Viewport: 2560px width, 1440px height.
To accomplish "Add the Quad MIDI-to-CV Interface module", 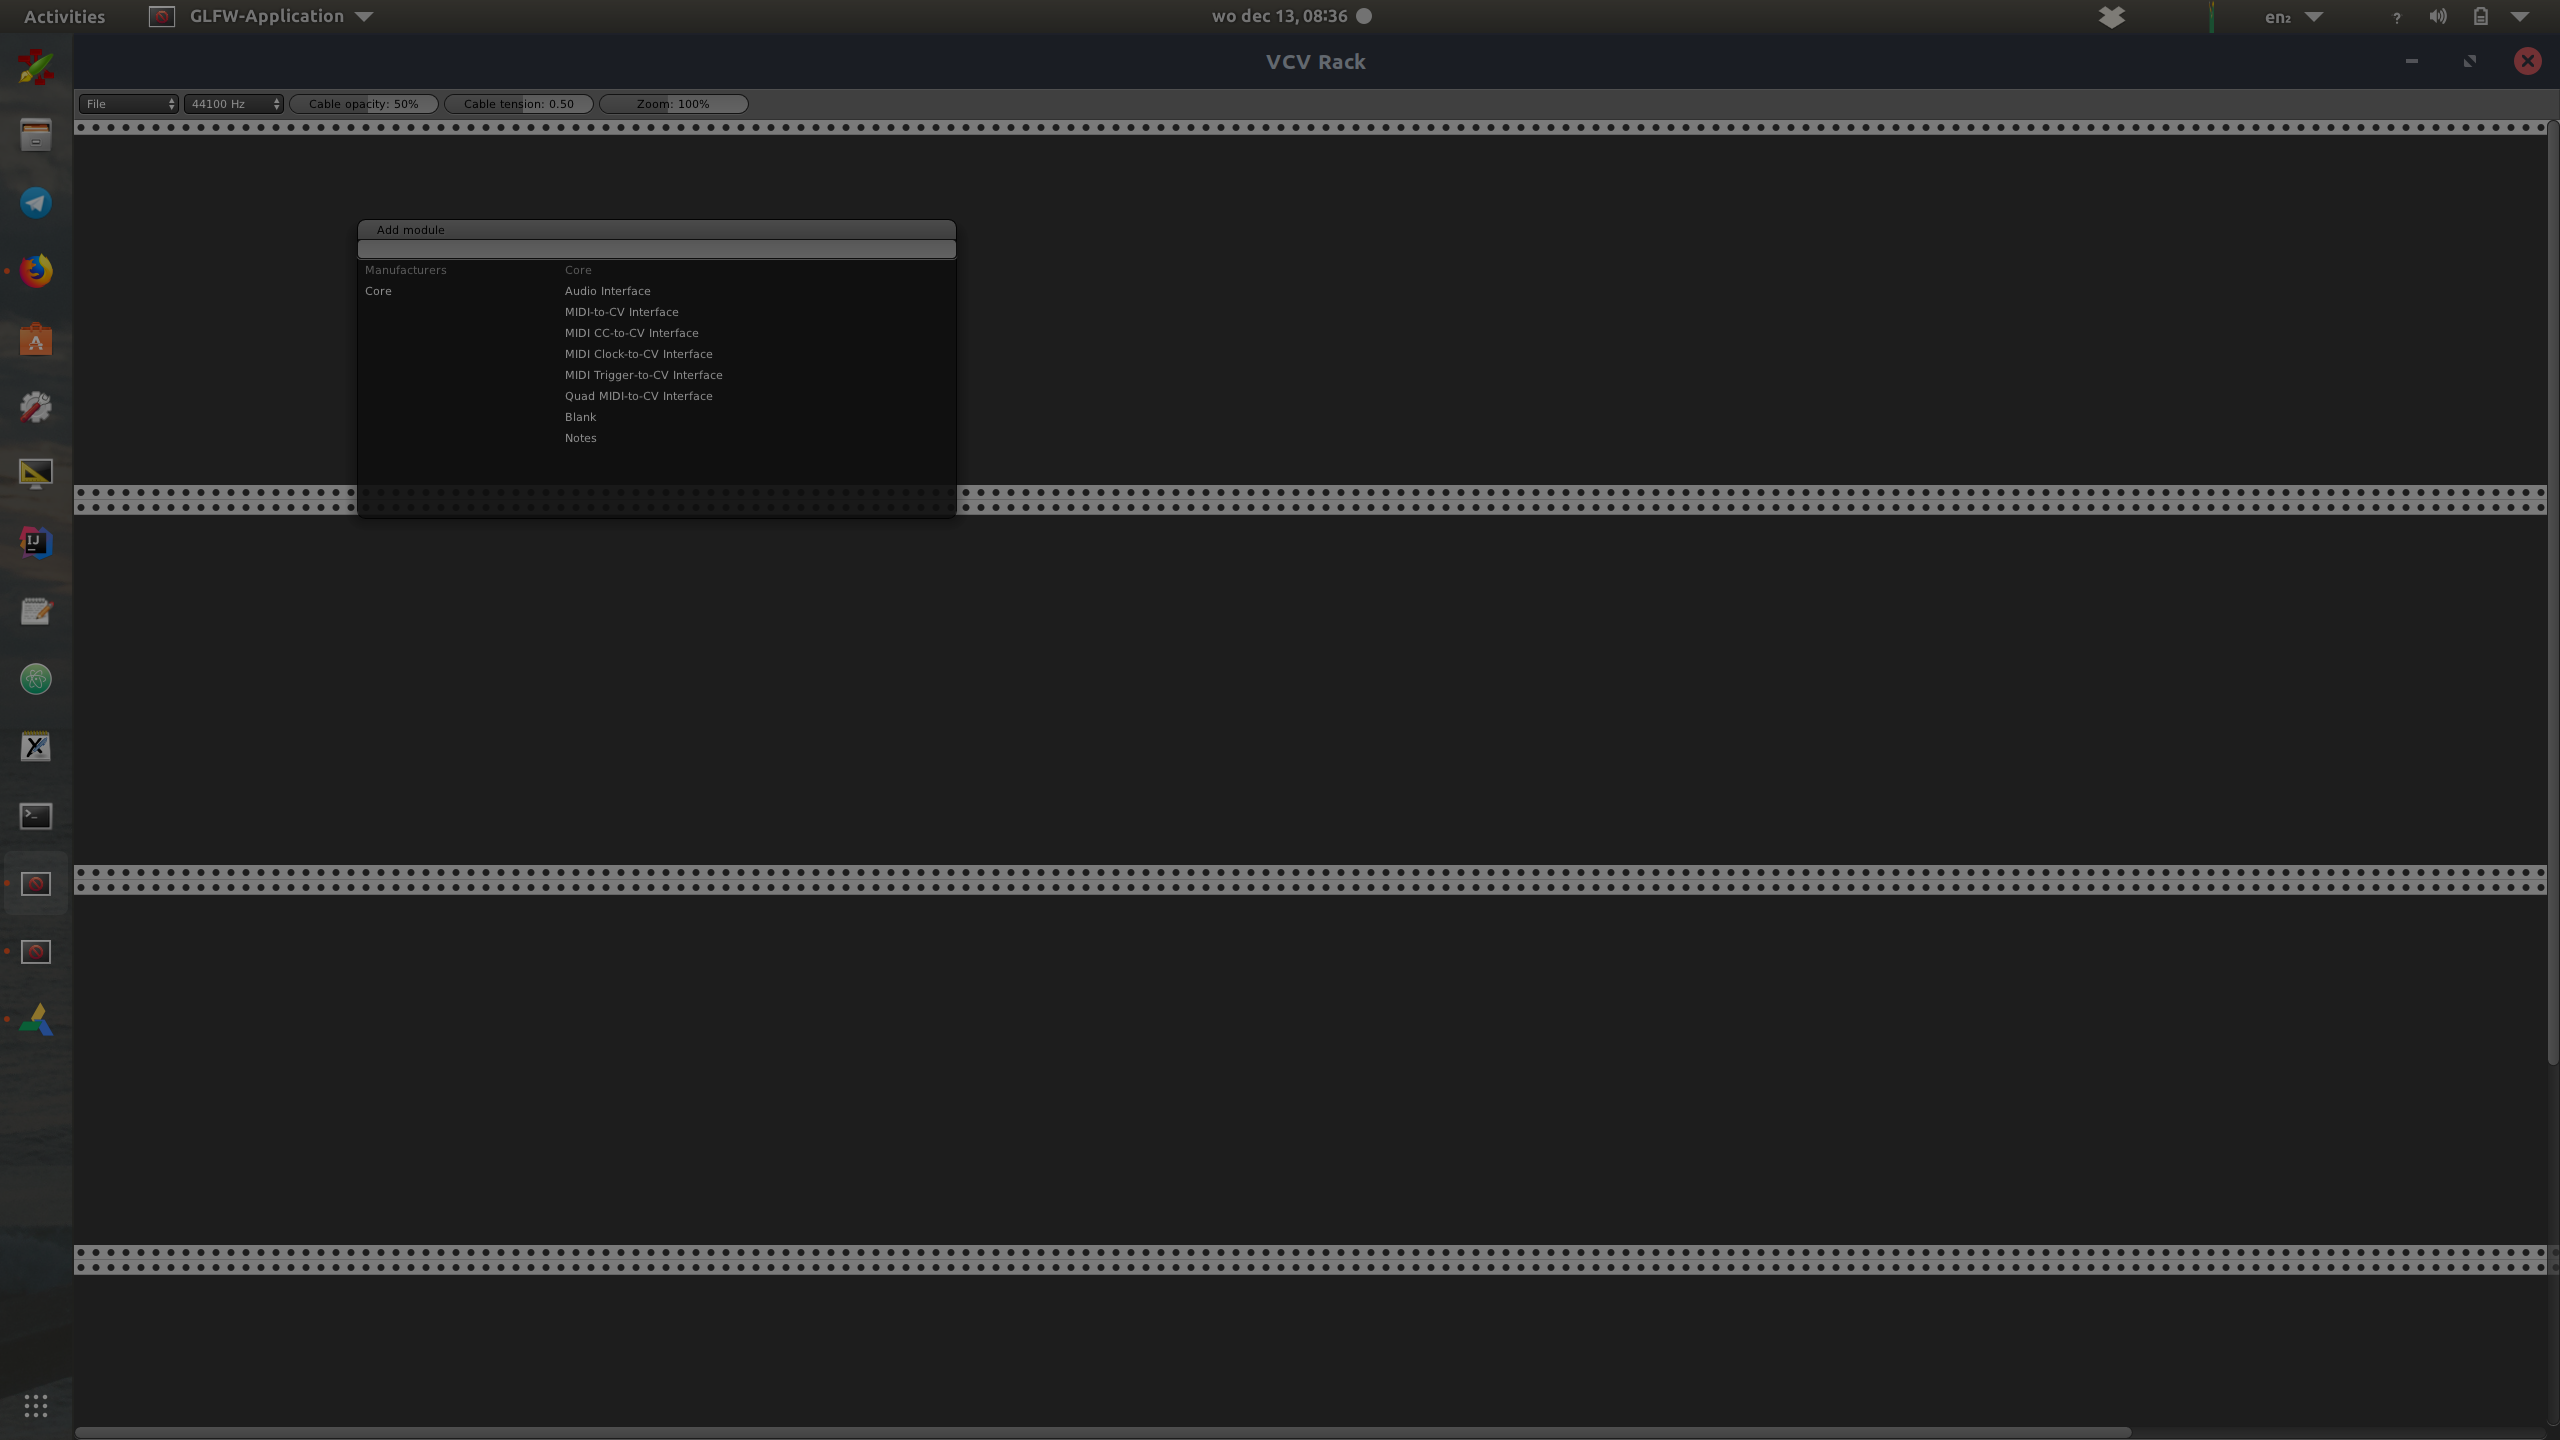I will tap(639, 396).
